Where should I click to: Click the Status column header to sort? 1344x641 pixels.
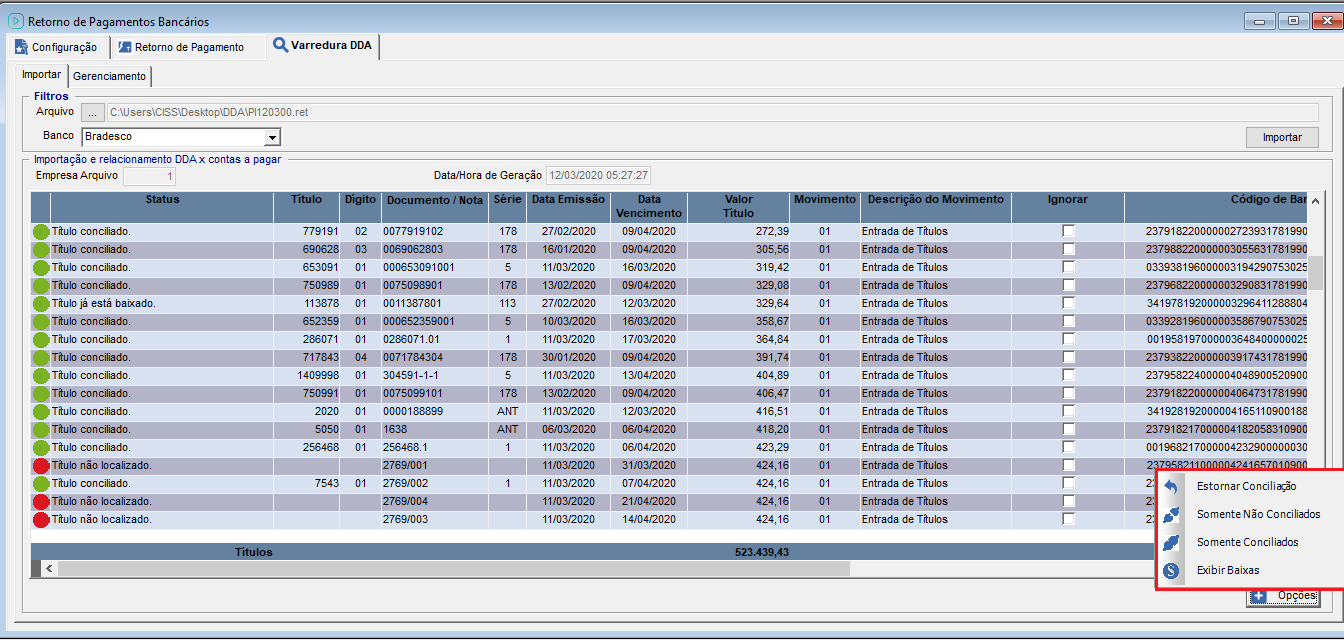[x=162, y=200]
